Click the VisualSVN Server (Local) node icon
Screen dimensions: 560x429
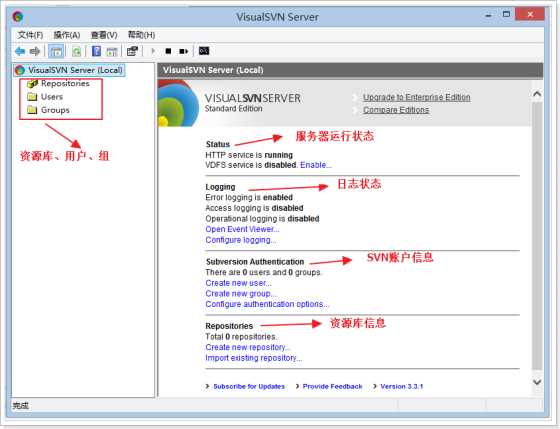tap(20, 70)
